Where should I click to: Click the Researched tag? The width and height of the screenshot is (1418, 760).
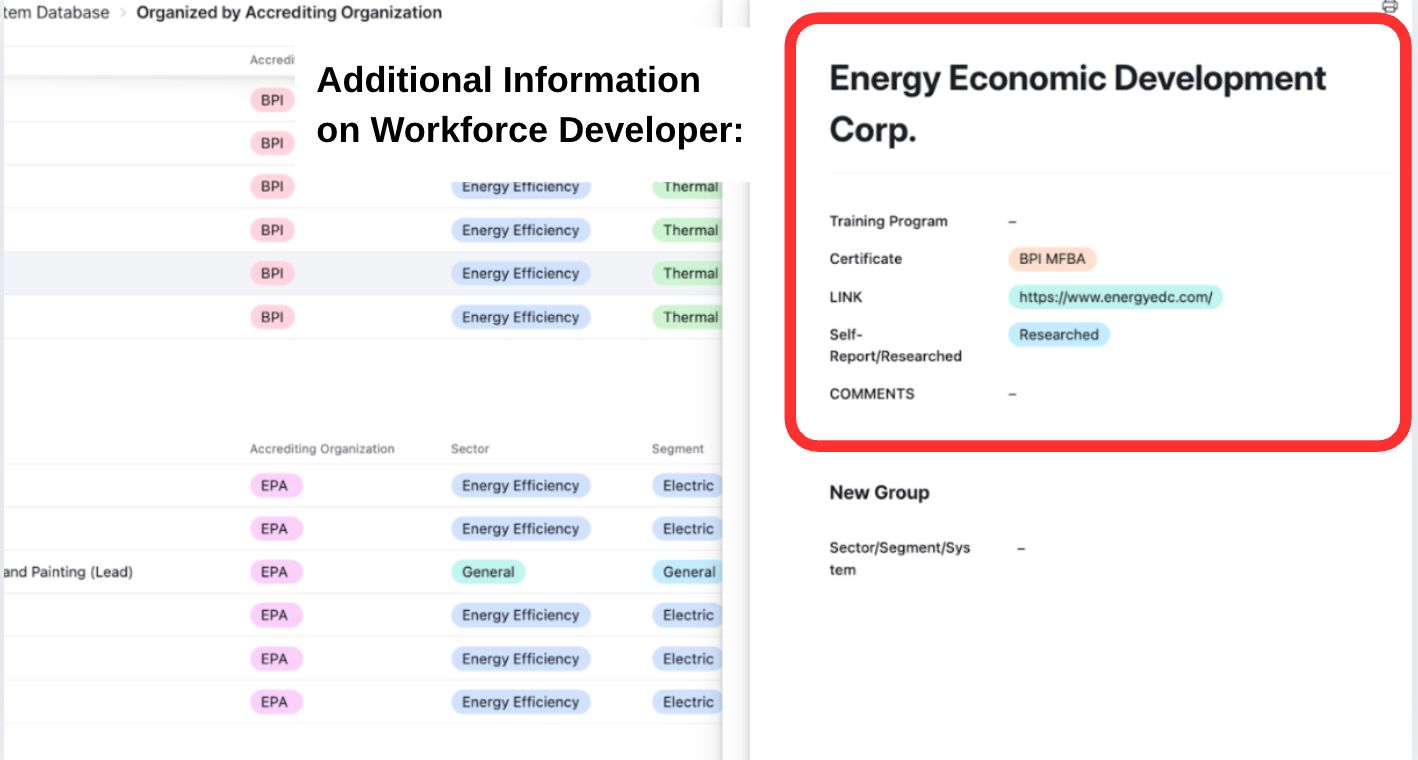pos(1058,335)
